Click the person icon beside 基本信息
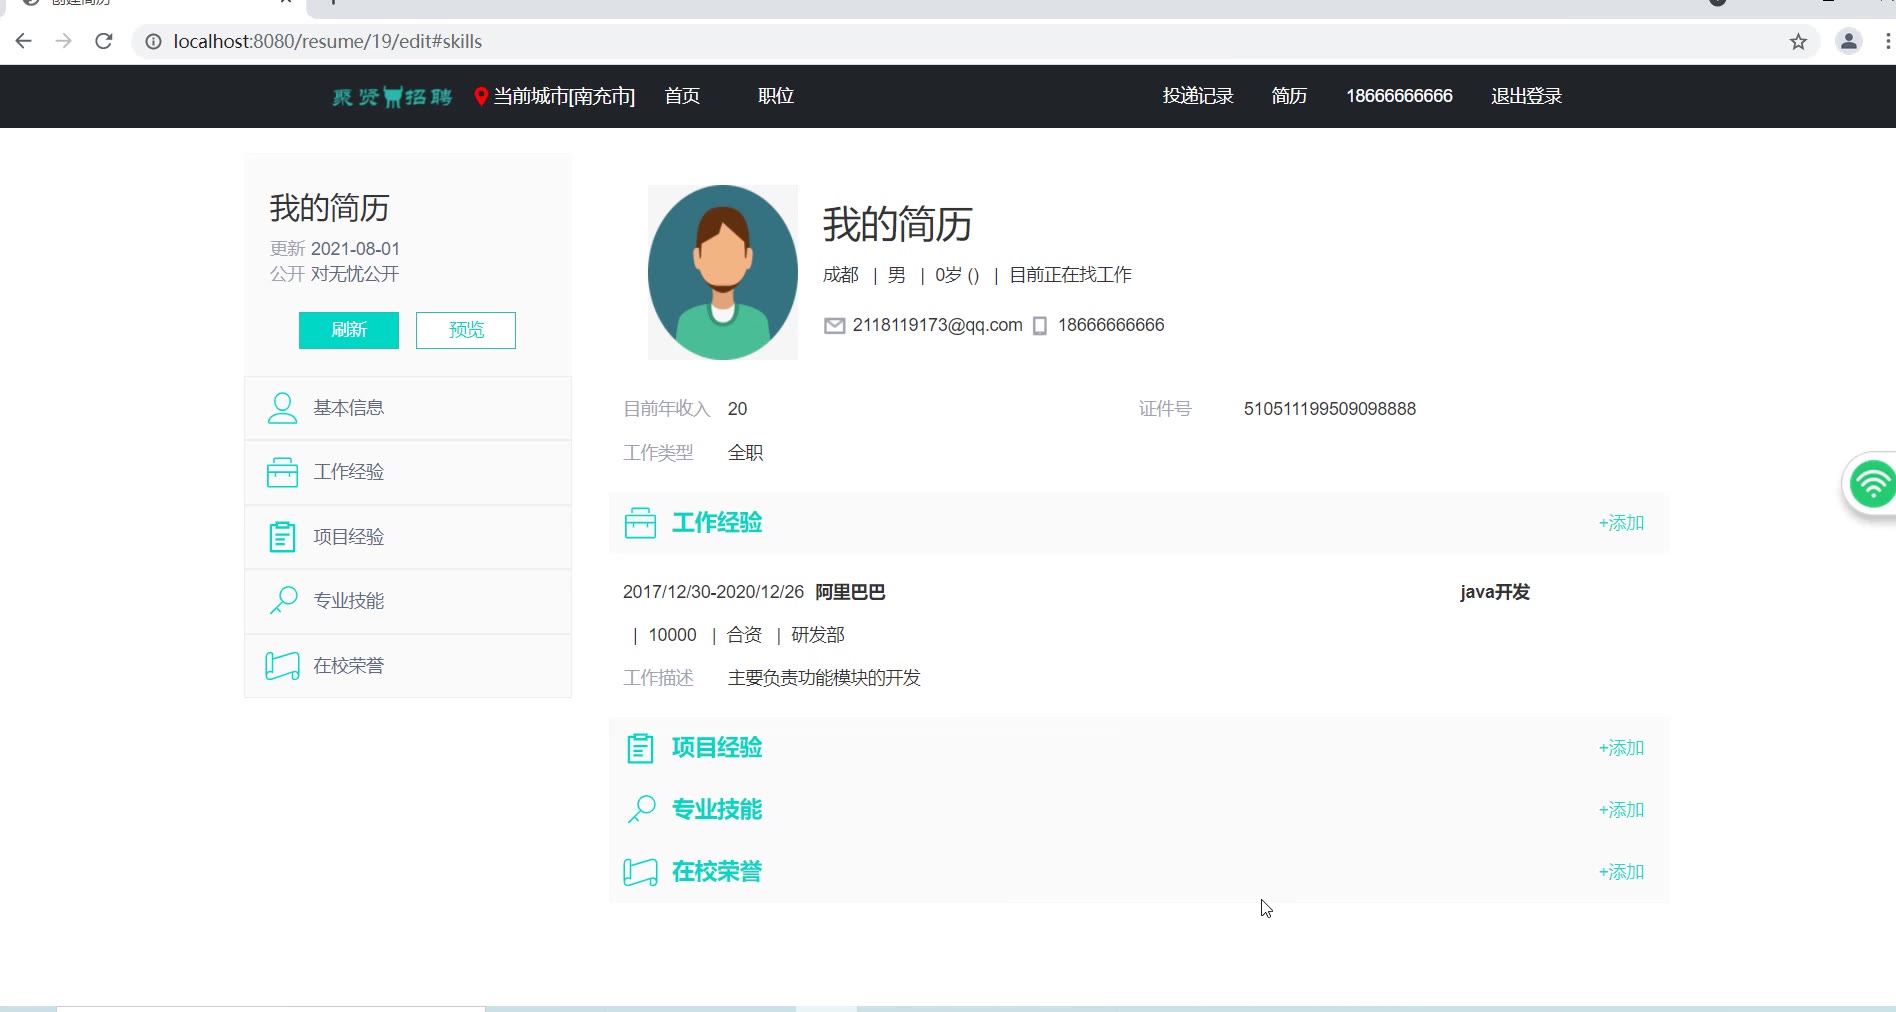The height and width of the screenshot is (1012, 1896). point(283,408)
